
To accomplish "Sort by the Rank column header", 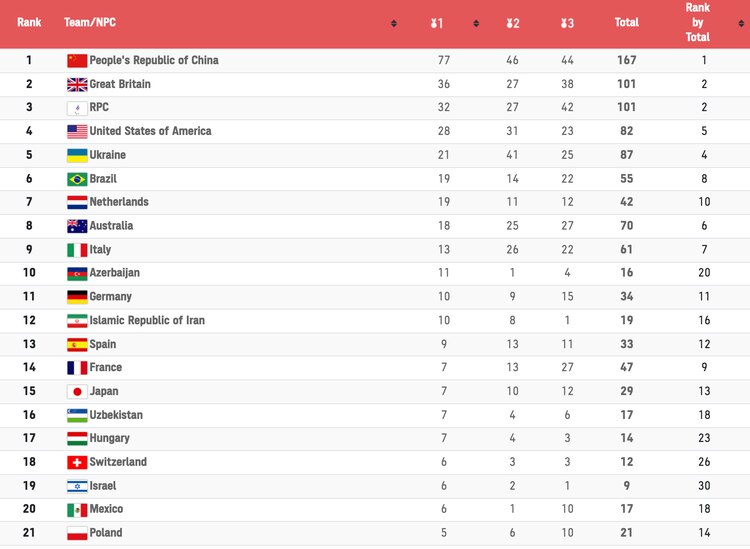I will [x=29, y=22].
